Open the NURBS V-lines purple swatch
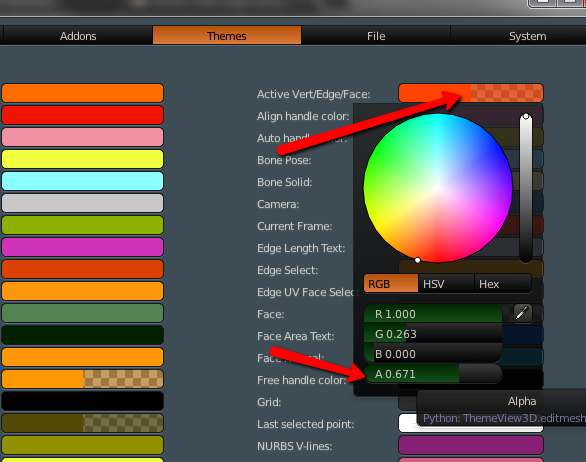Image resolution: width=586 pixels, height=462 pixels. click(471, 445)
